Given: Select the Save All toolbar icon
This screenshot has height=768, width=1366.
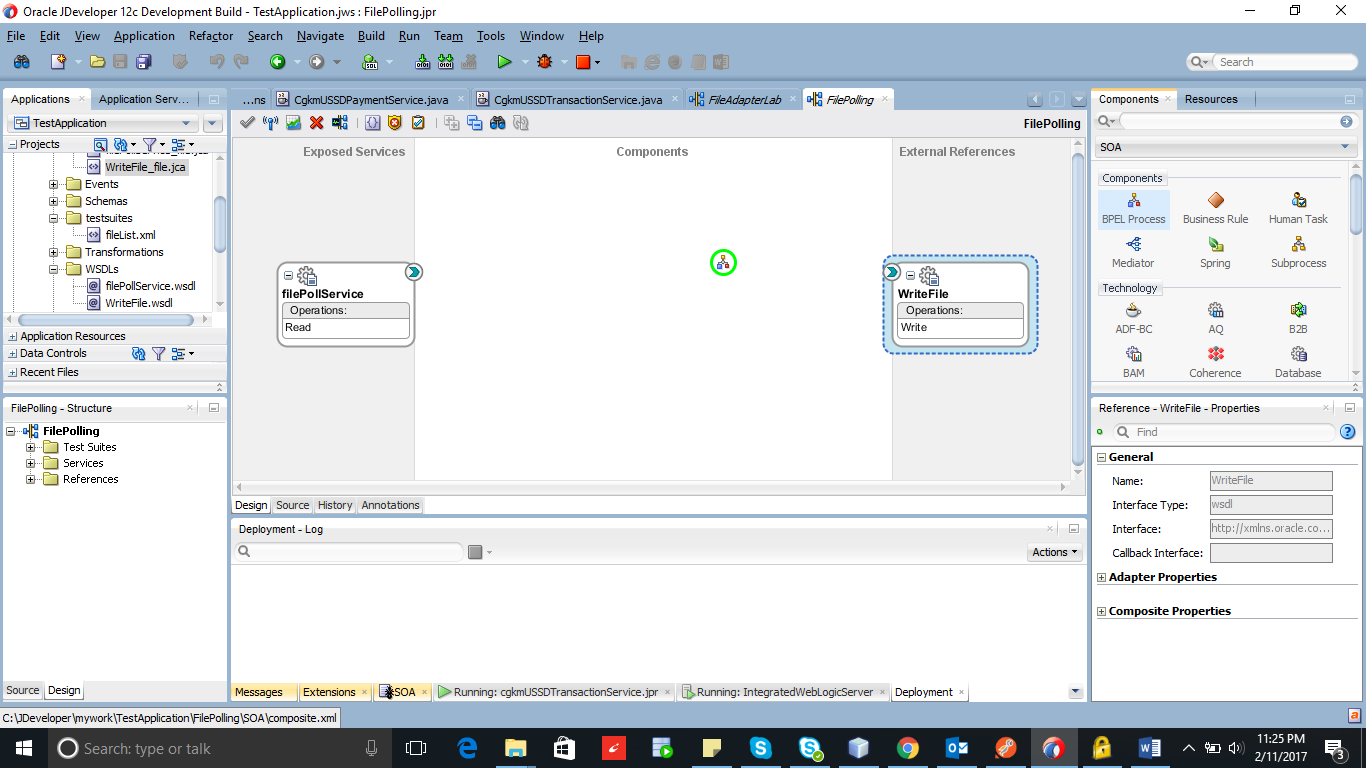Looking at the screenshot, I should point(143,61).
